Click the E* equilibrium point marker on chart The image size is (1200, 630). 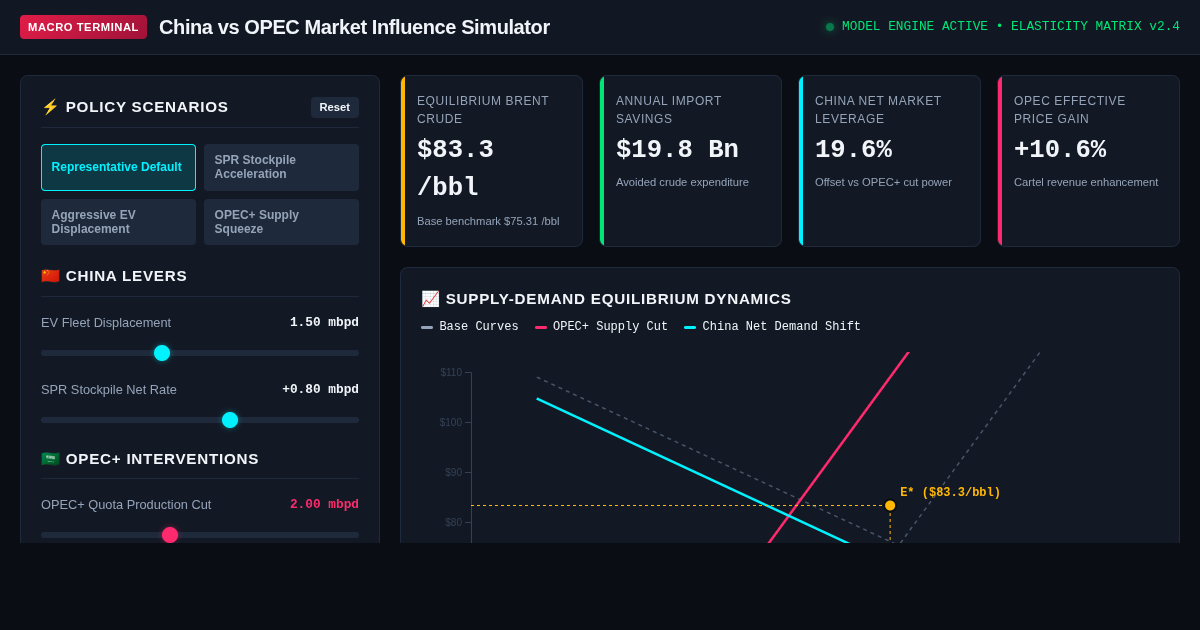click(x=890, y=506)
